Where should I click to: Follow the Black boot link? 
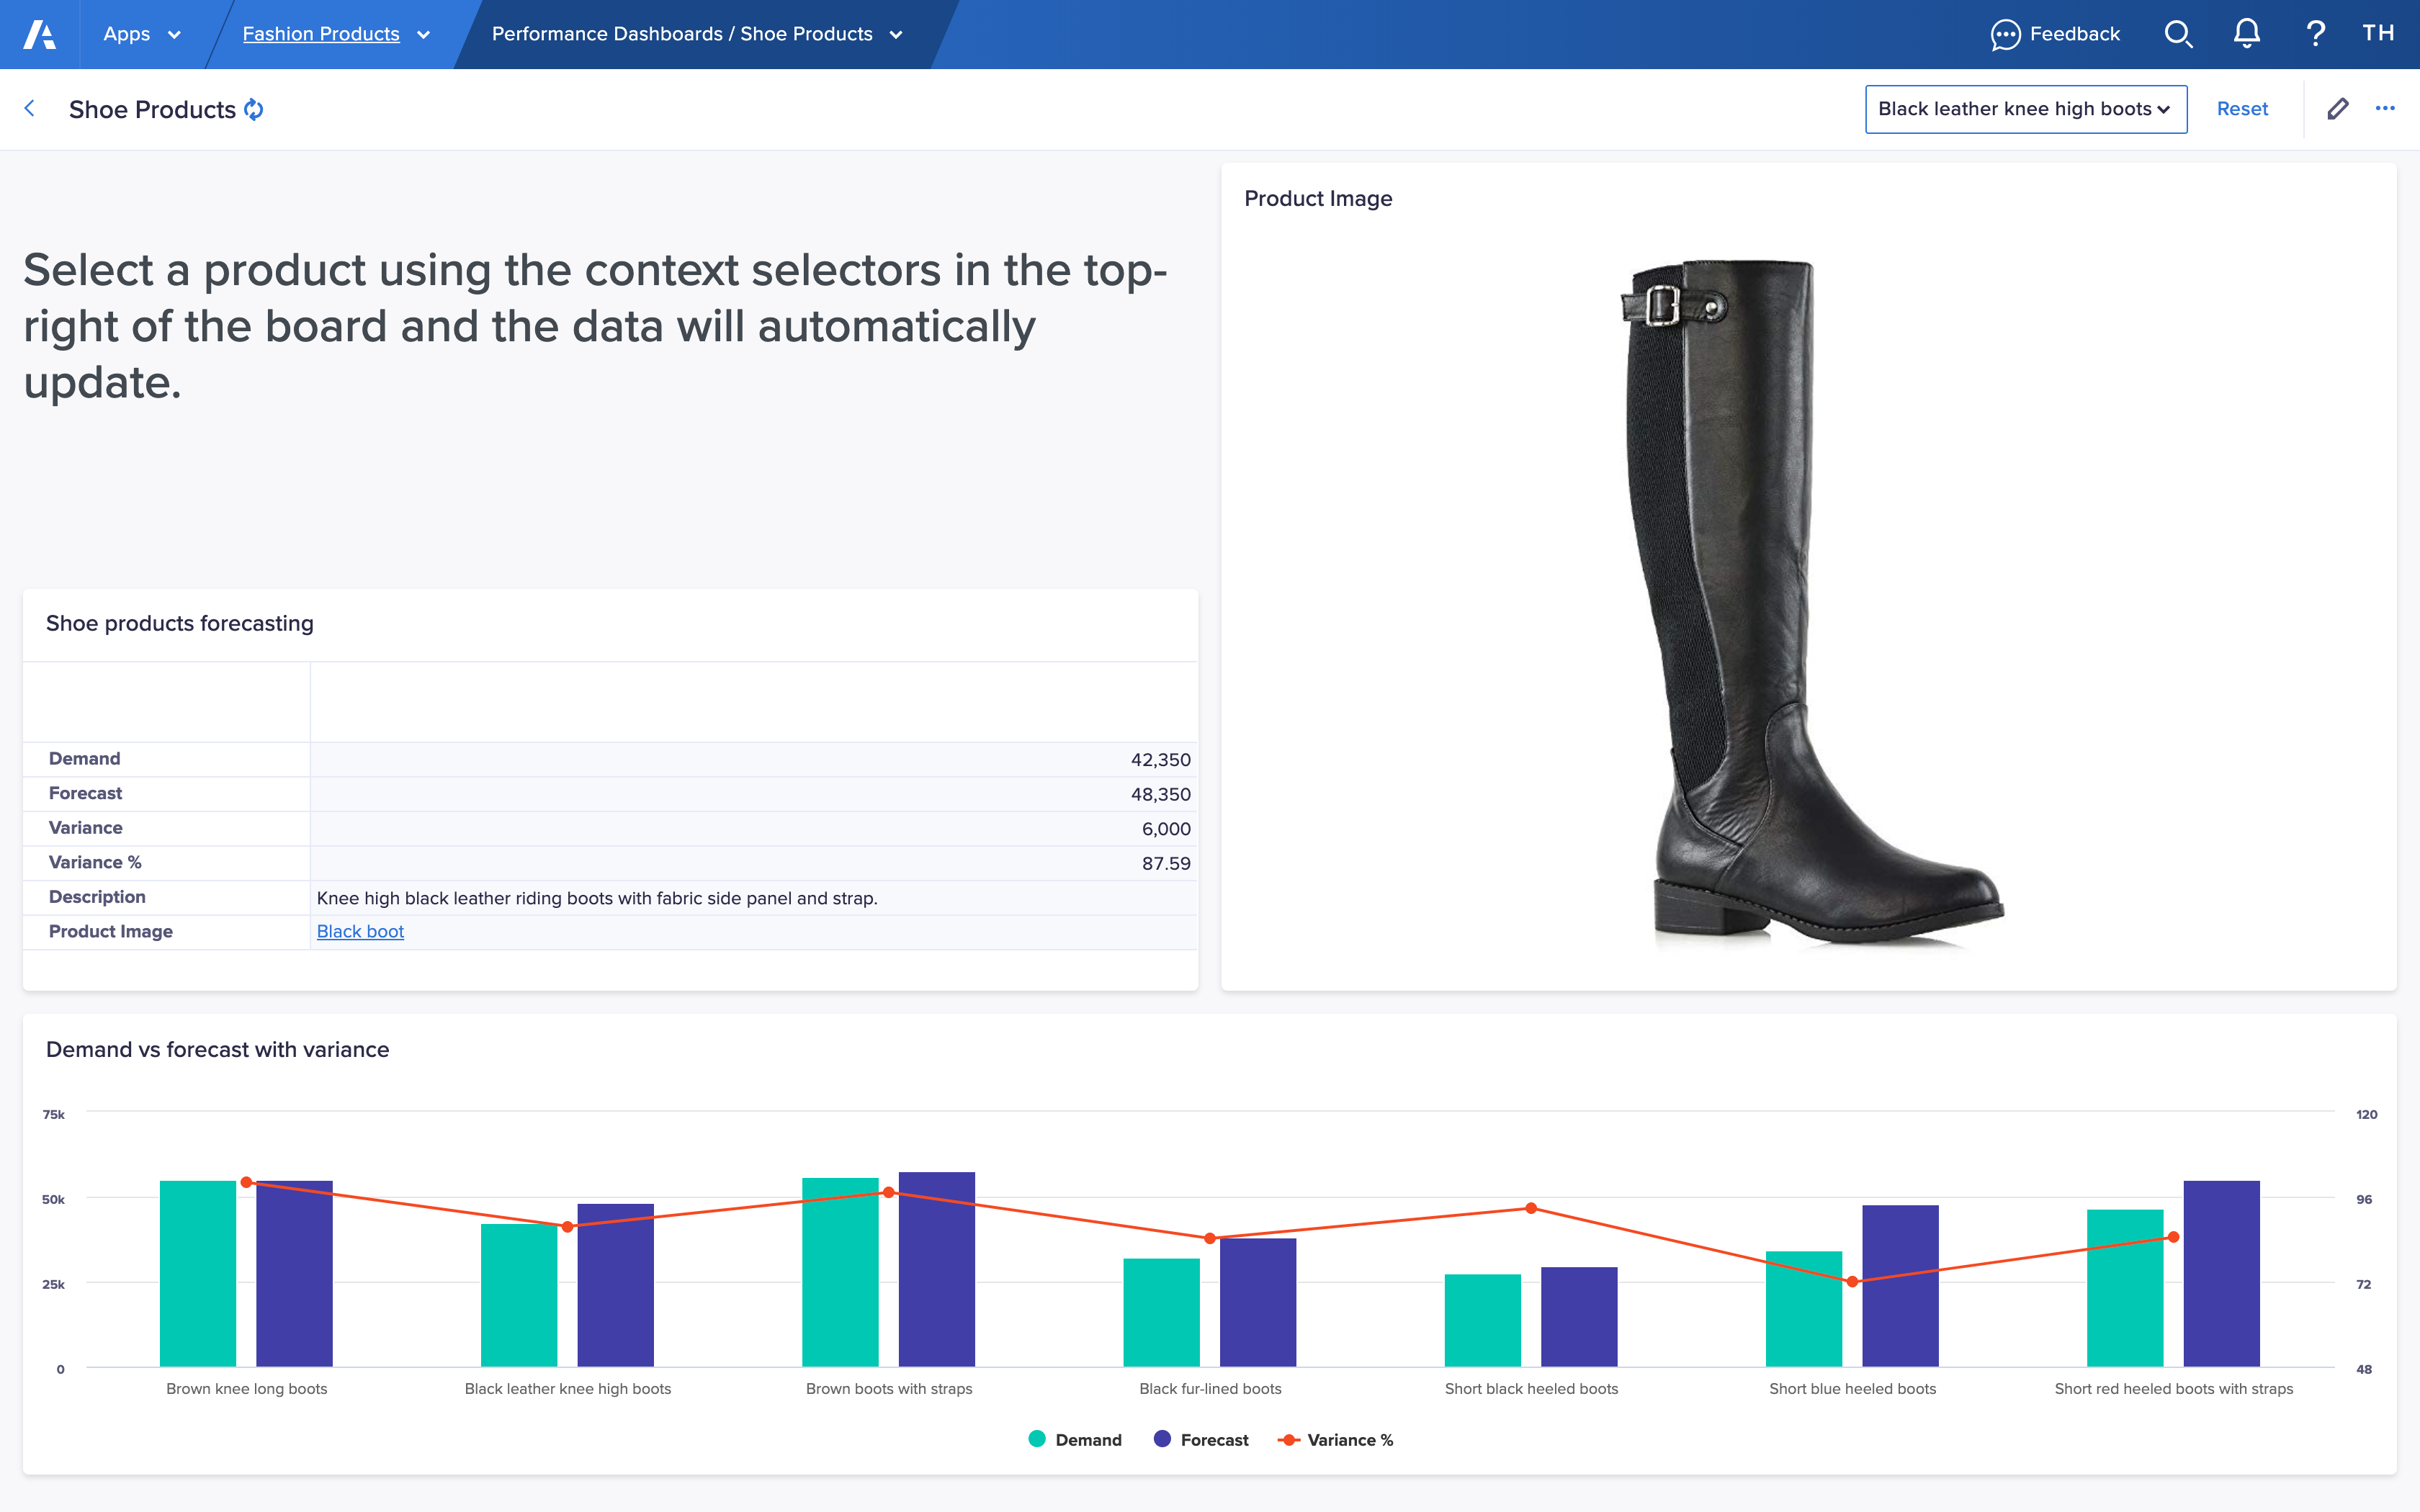360,931
